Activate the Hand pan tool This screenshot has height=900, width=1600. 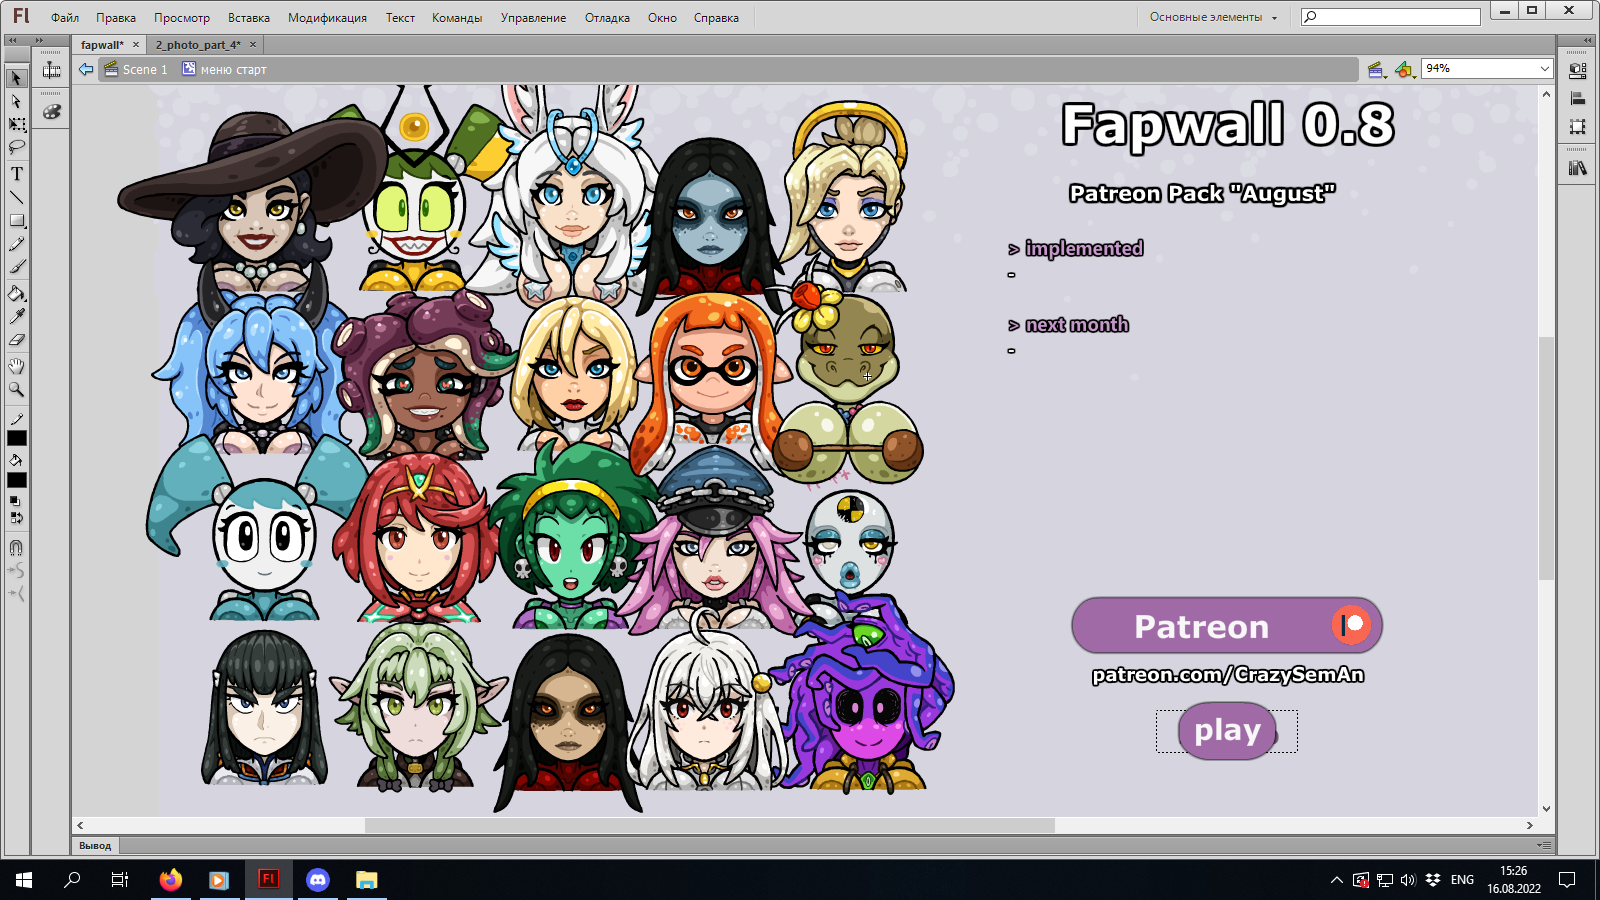coord(16,366)
